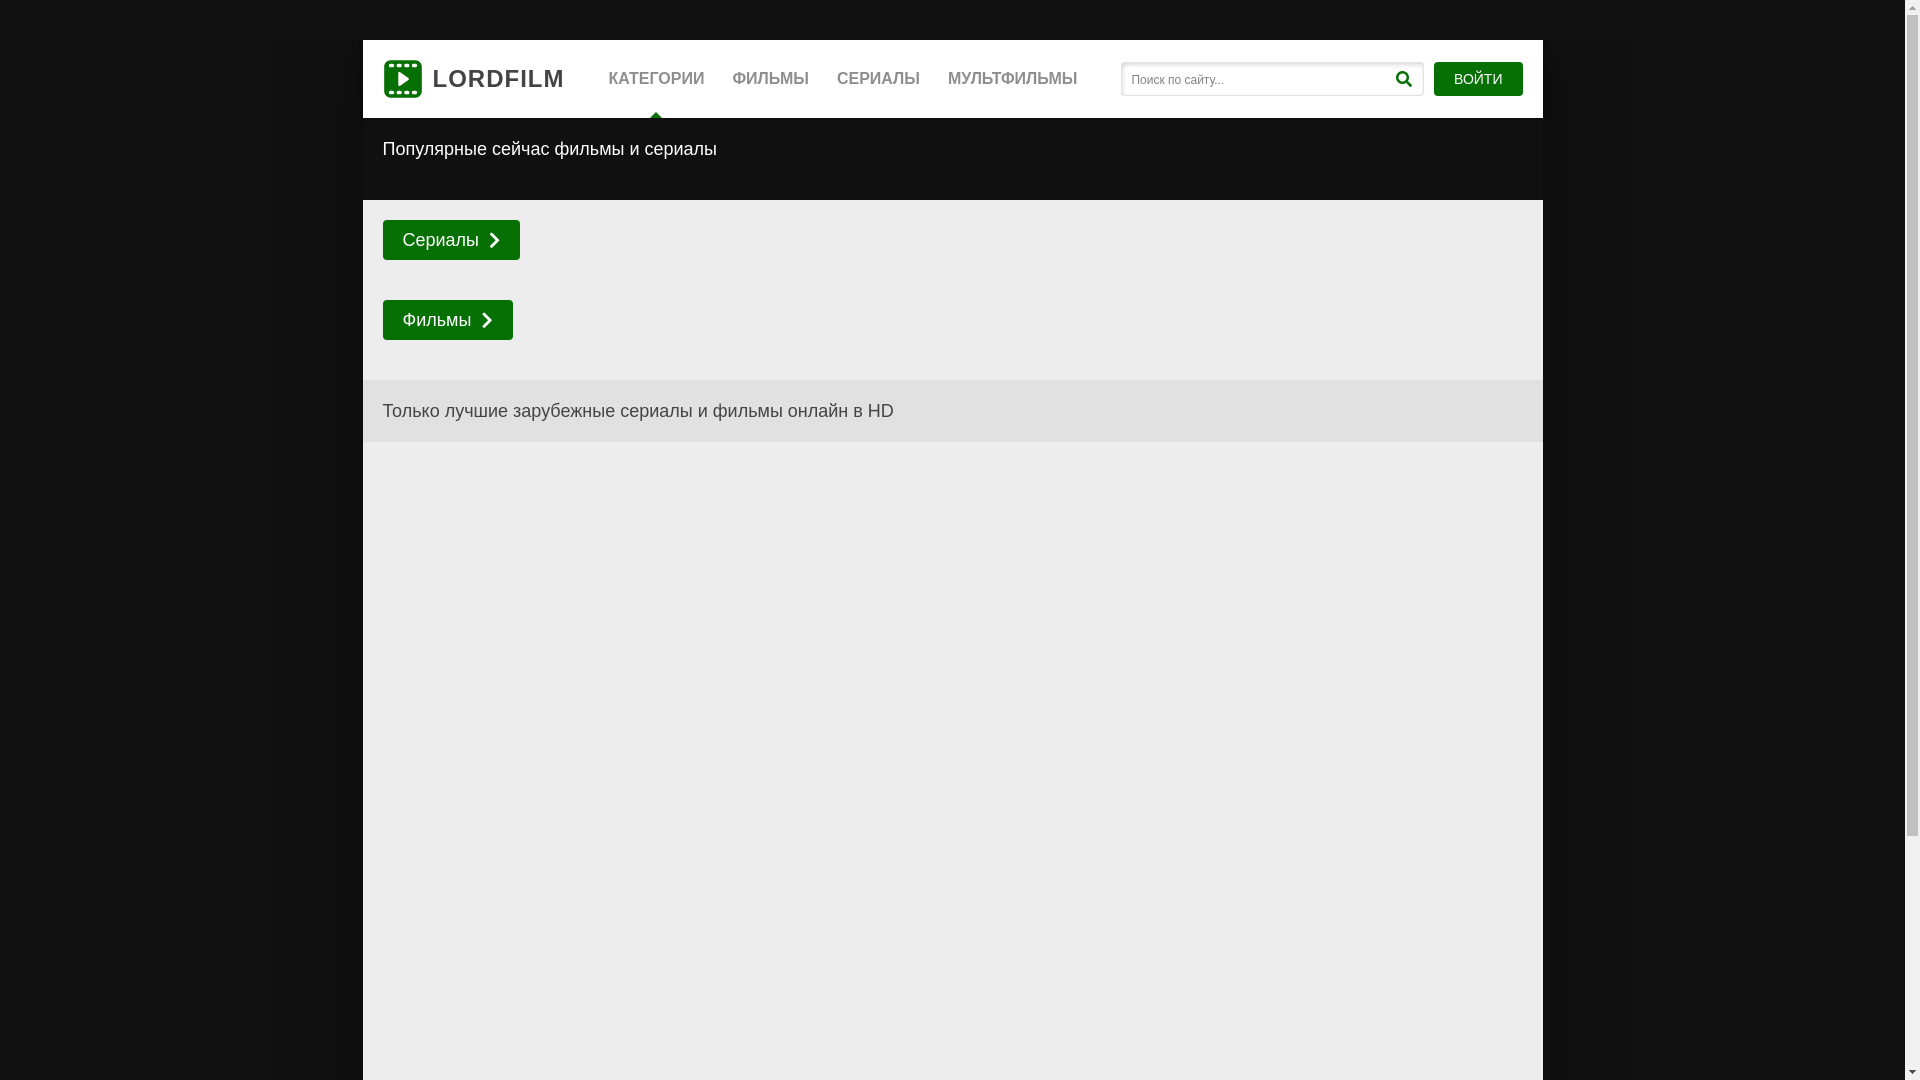Click the LORDFILM film-play logo icon
1920x1080 pixels.
tap(402, 79)
